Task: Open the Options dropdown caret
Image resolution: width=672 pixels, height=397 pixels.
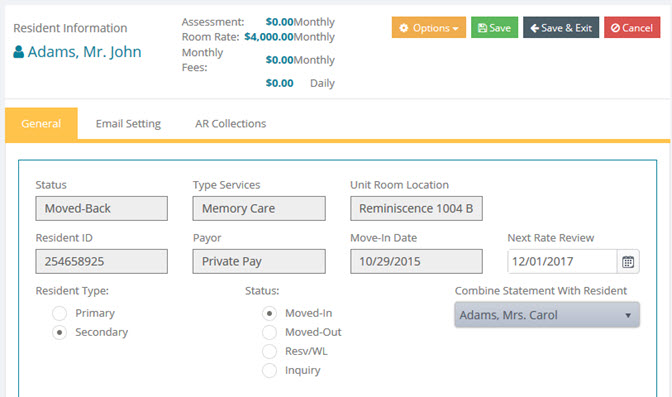Action: coord(455,29)
